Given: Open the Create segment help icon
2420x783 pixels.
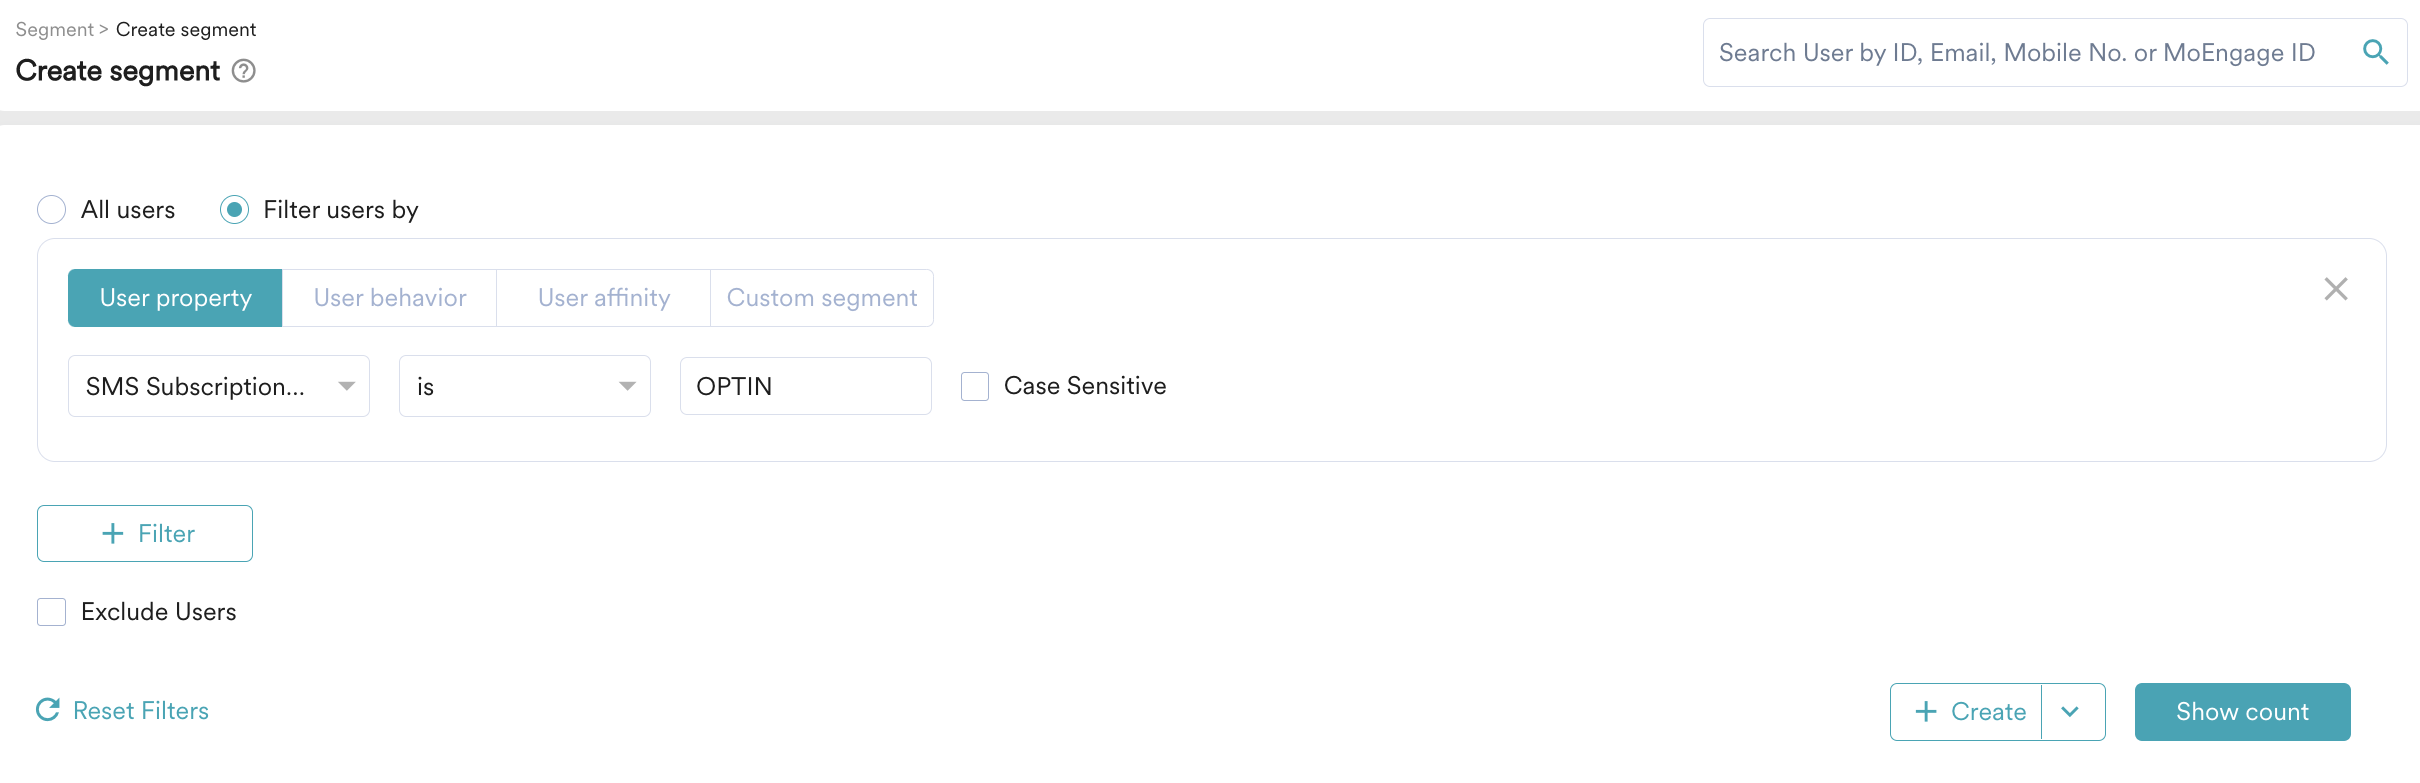Looking at the screenshot, I should 244,71.
